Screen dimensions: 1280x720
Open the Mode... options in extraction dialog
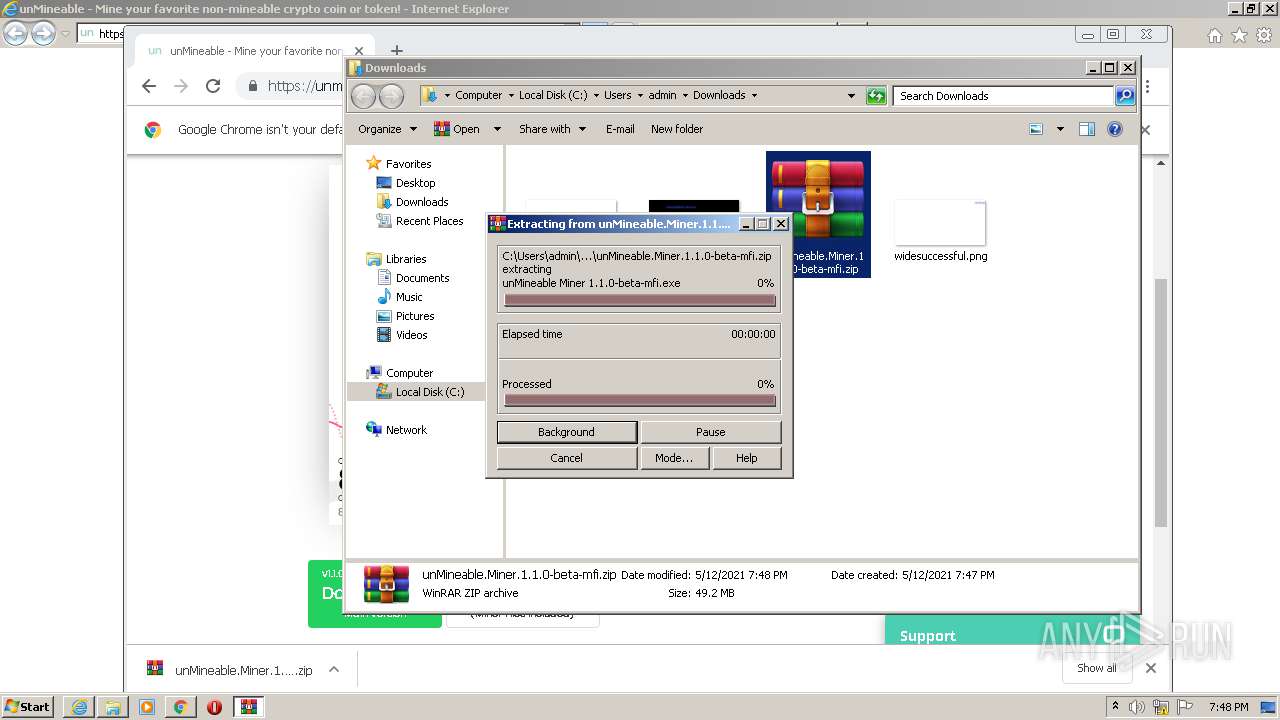(673, 458)
